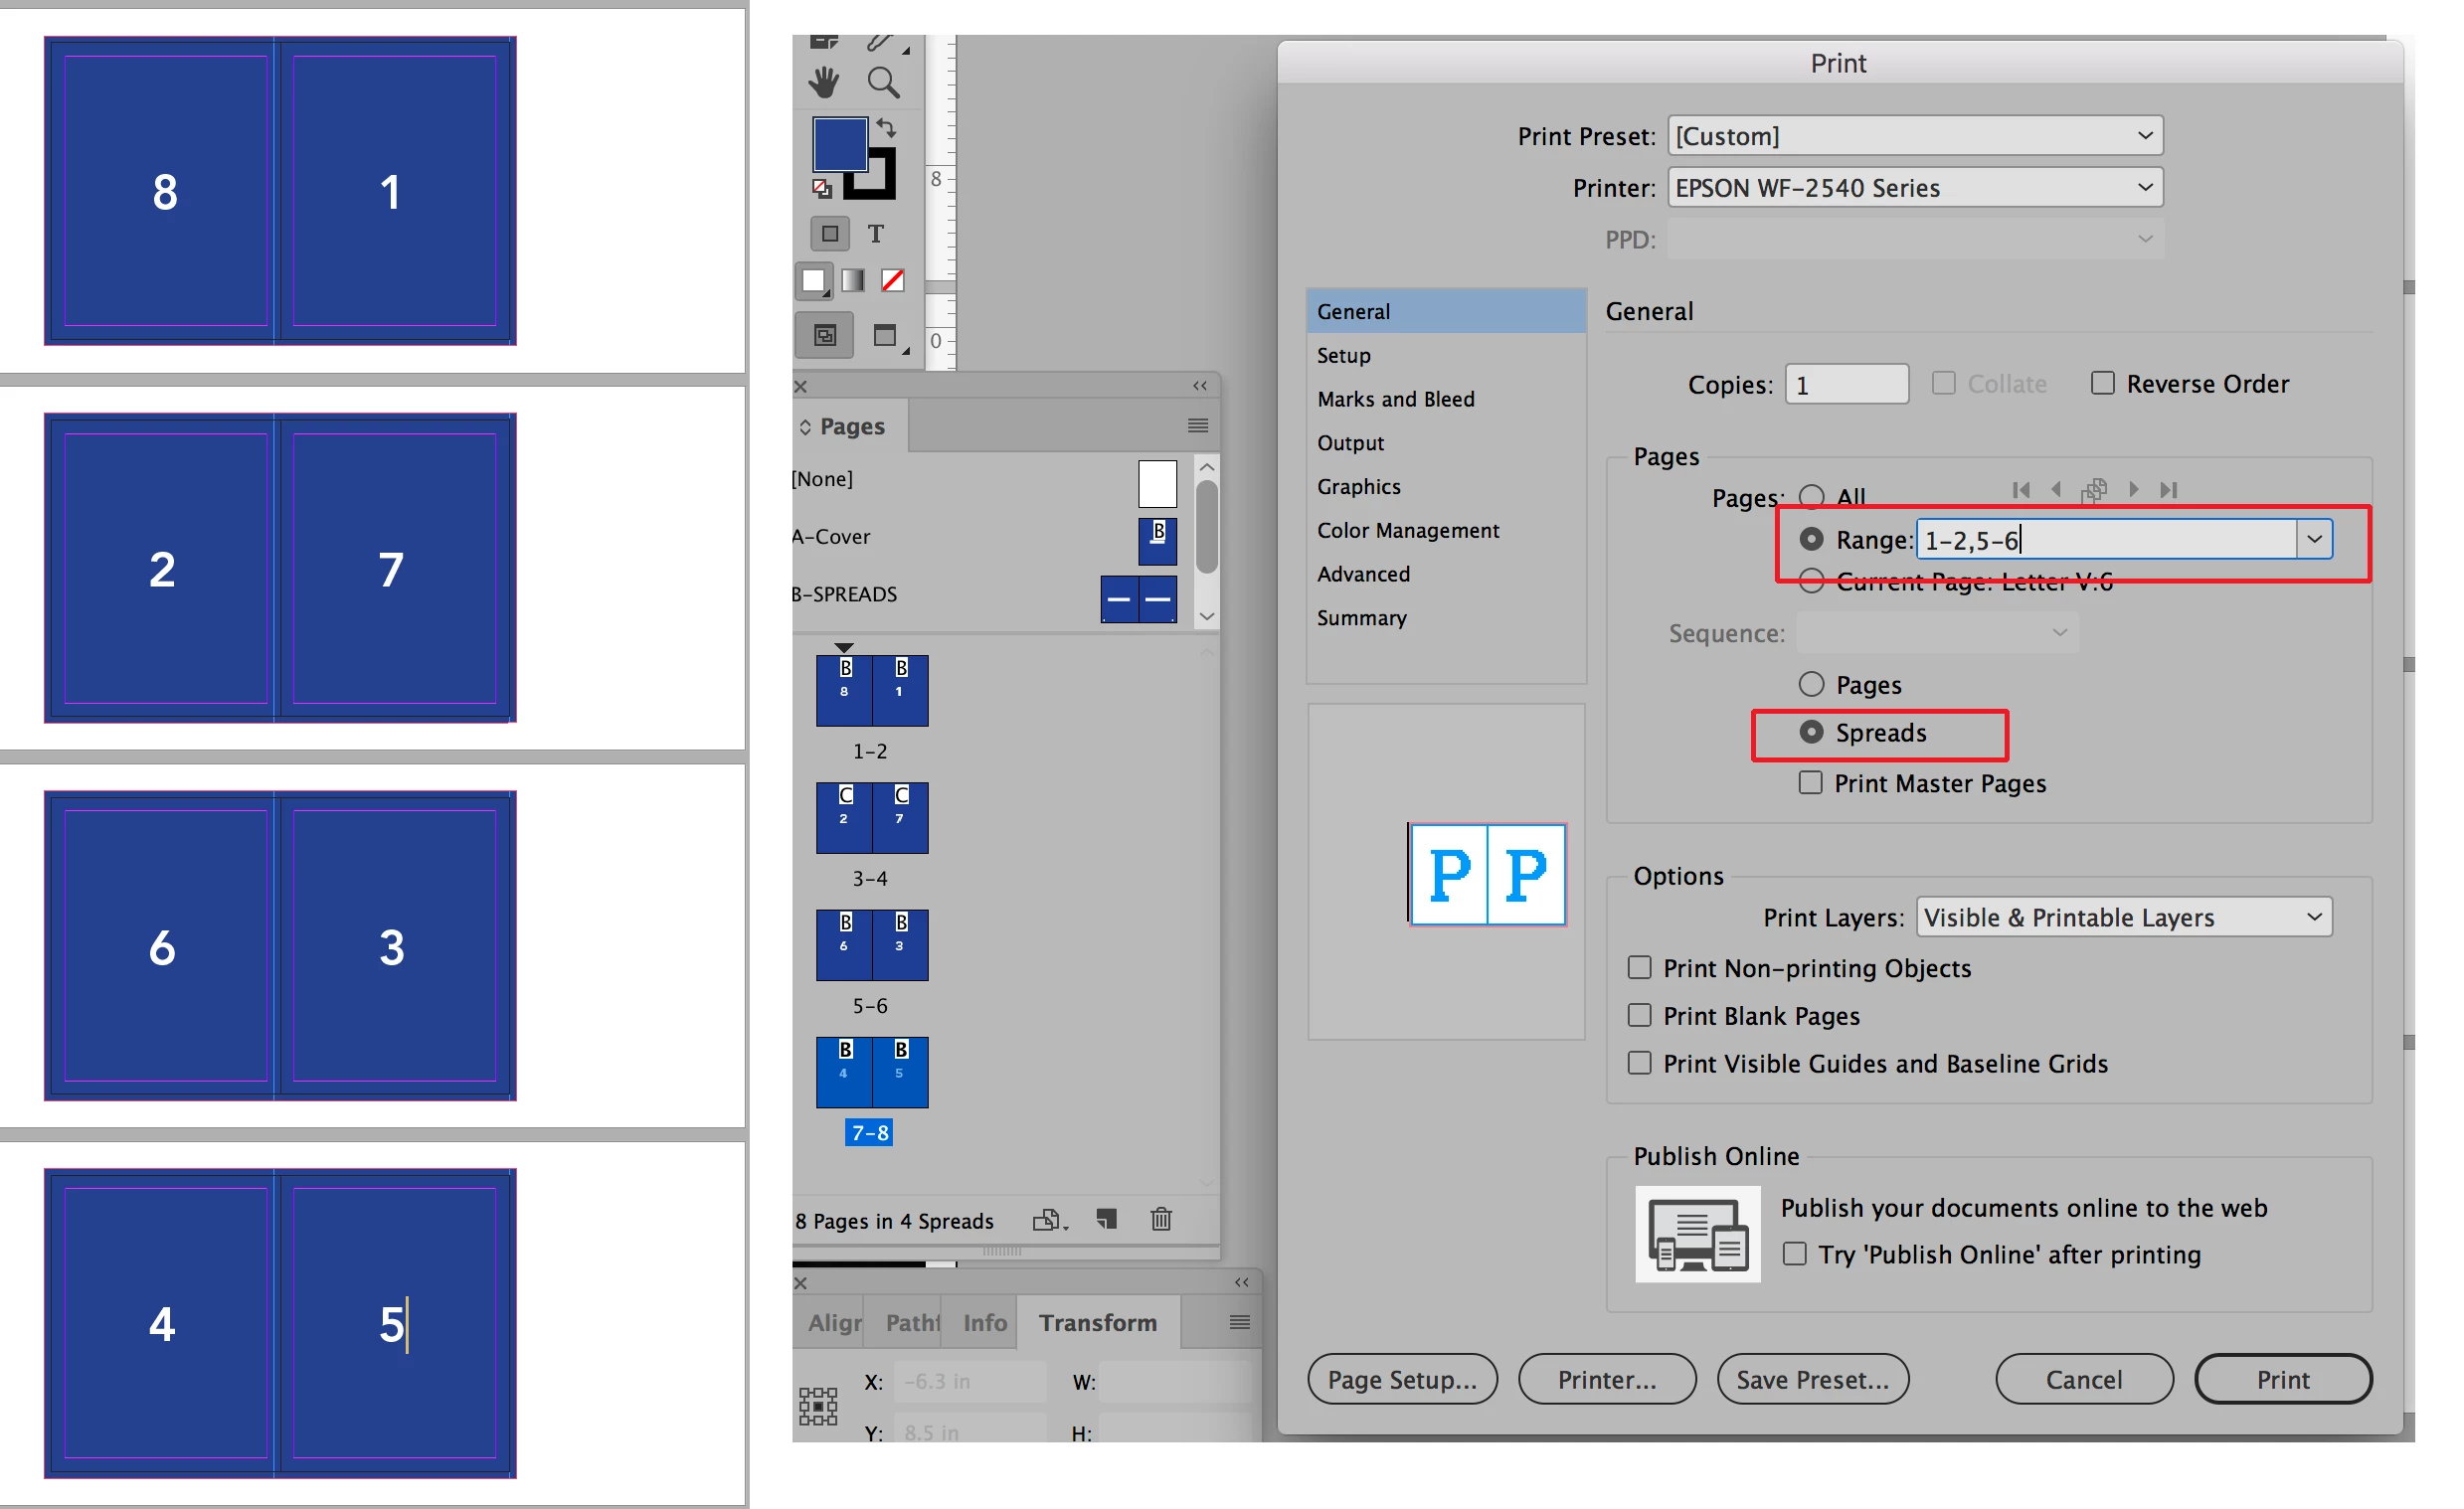This screenshot has height=1509, width=2464.
Task: Click the Save Preset button
Action: click(1812, 1379)
